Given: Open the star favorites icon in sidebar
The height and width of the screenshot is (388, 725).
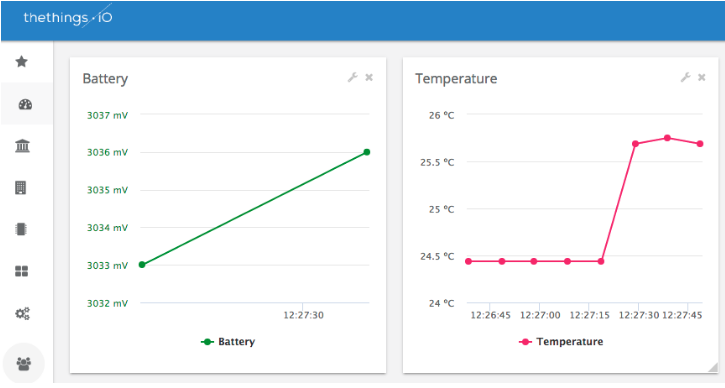Looking at the screenshot, I should coord(22,62).
